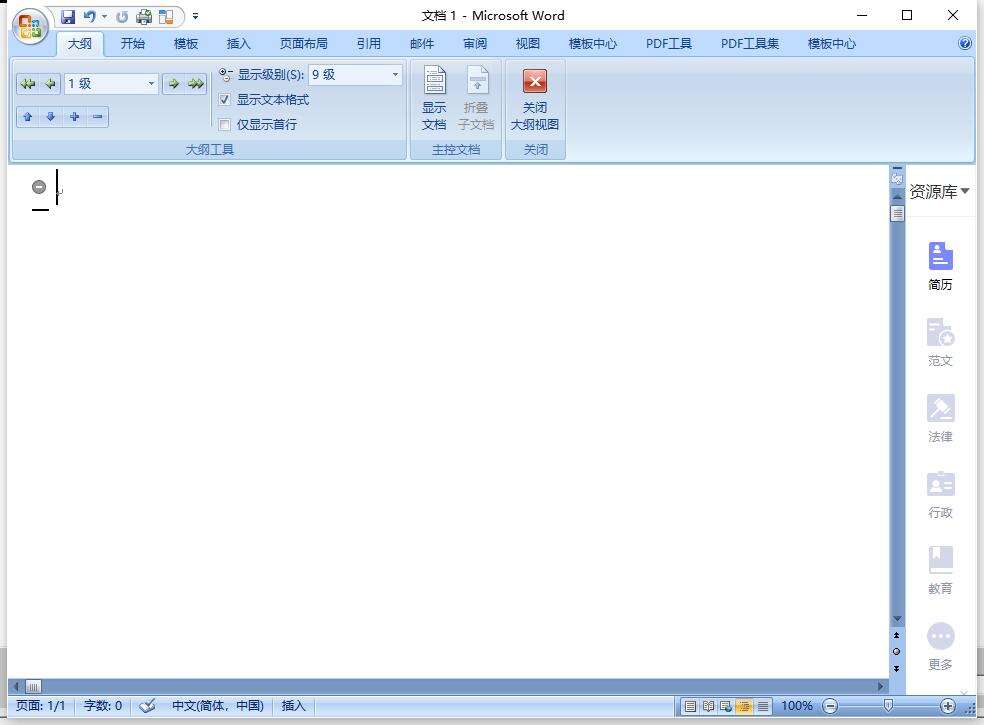Switch to Full Screen Reading view
984x725 pixels.
pos(708,706)
